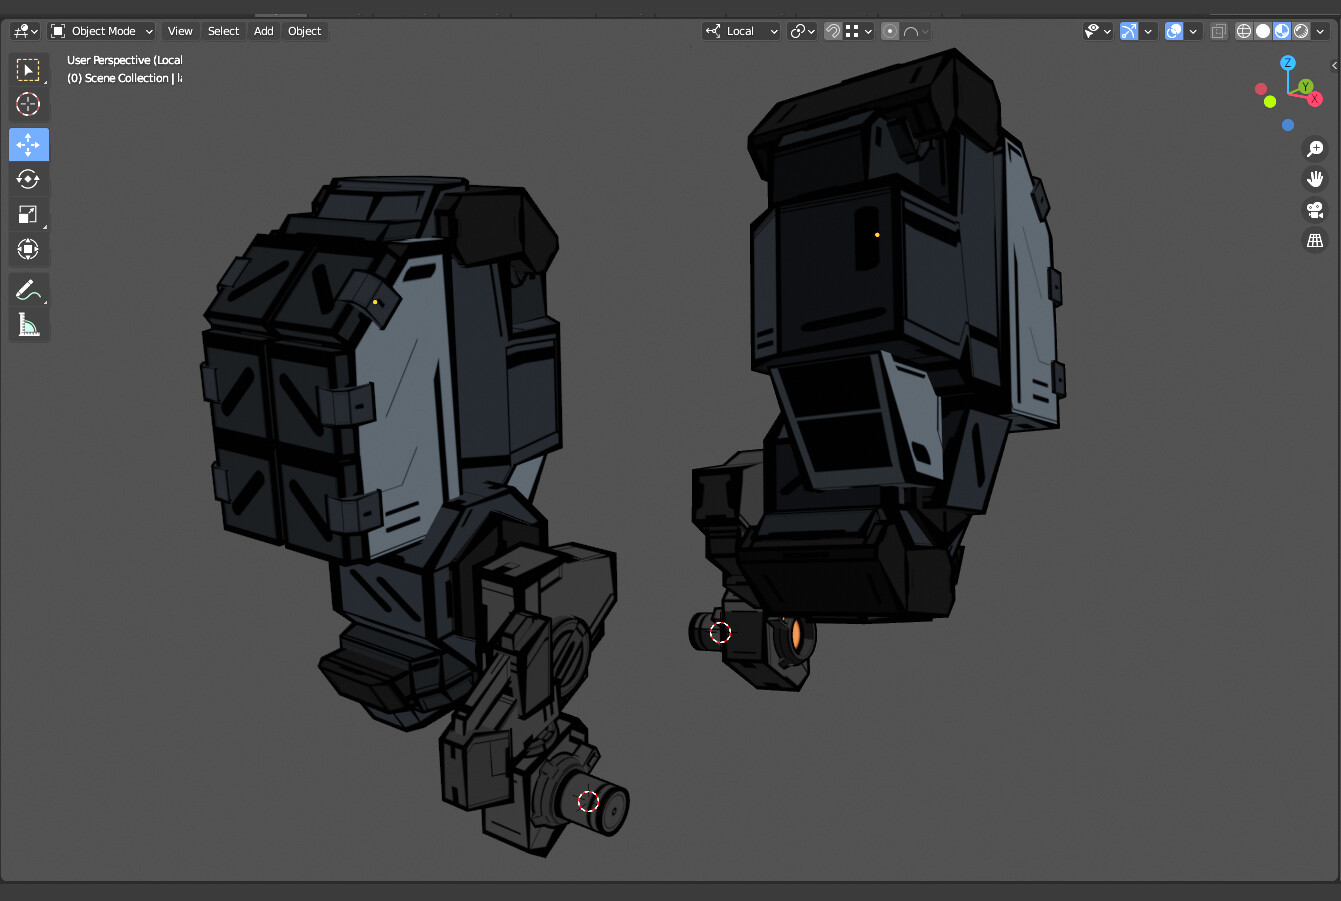Viewport: 1341px width, 901px height.
Task: Toggle Snapping on in the header
Action: point(832,31)
